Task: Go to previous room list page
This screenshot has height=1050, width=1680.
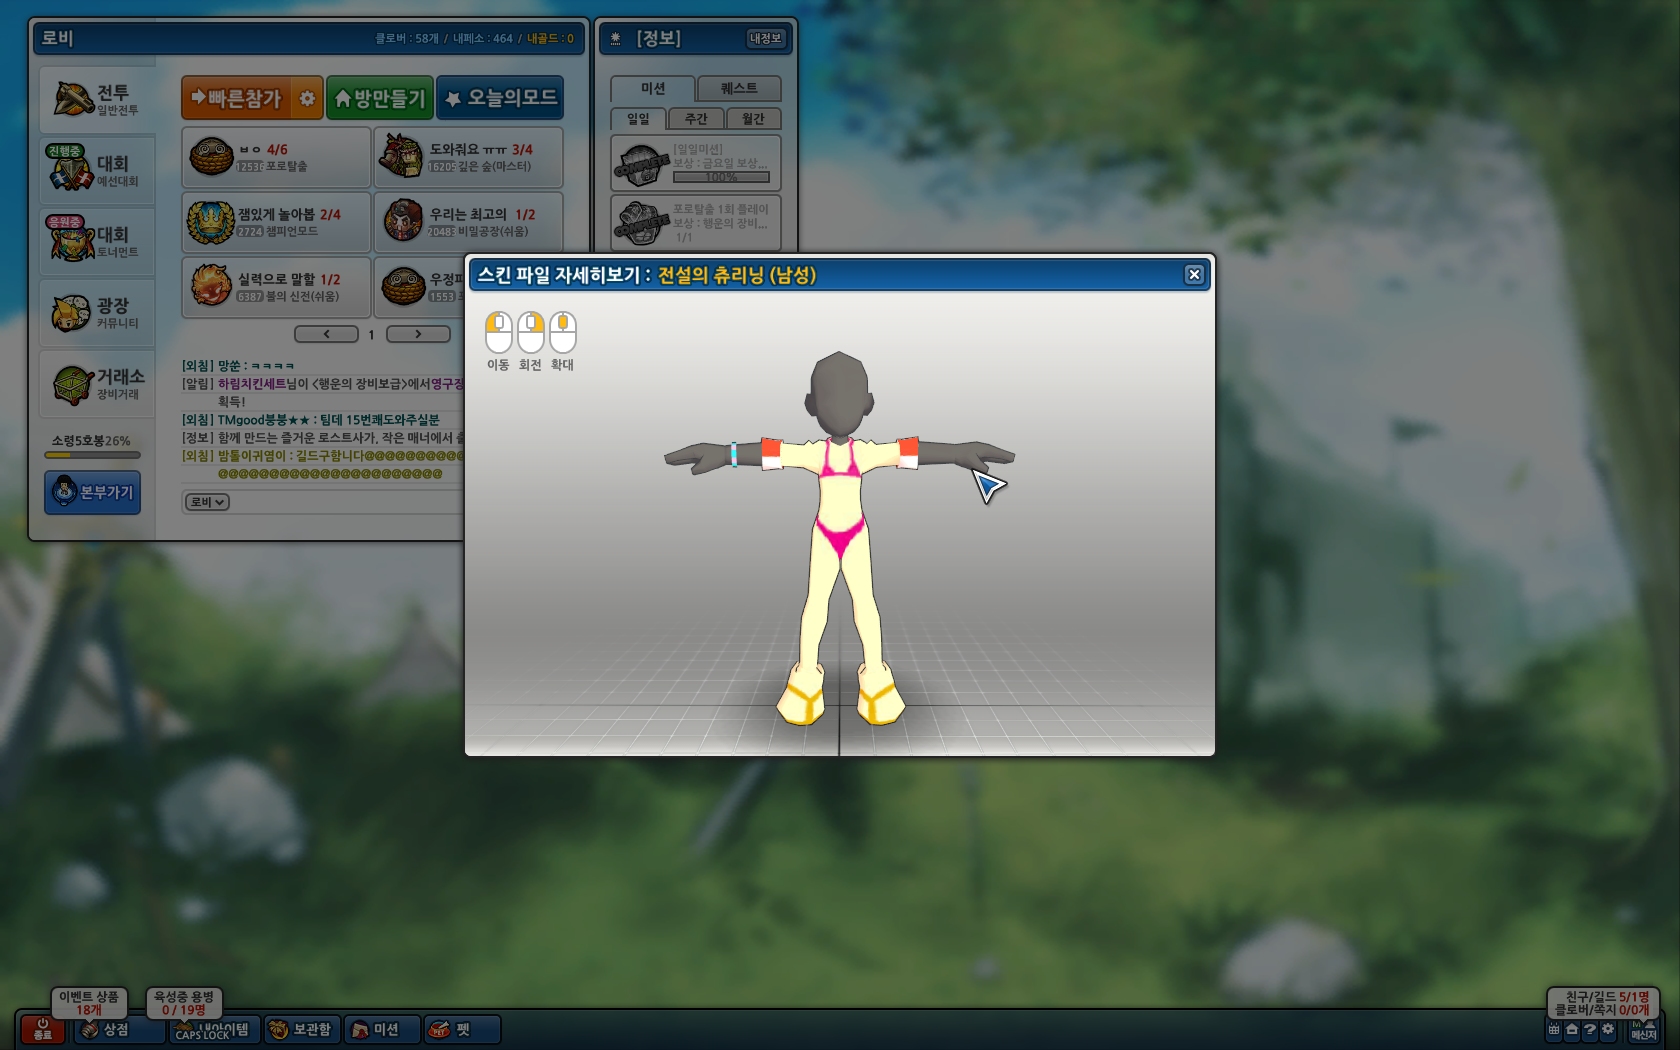Action: (326, 334)
